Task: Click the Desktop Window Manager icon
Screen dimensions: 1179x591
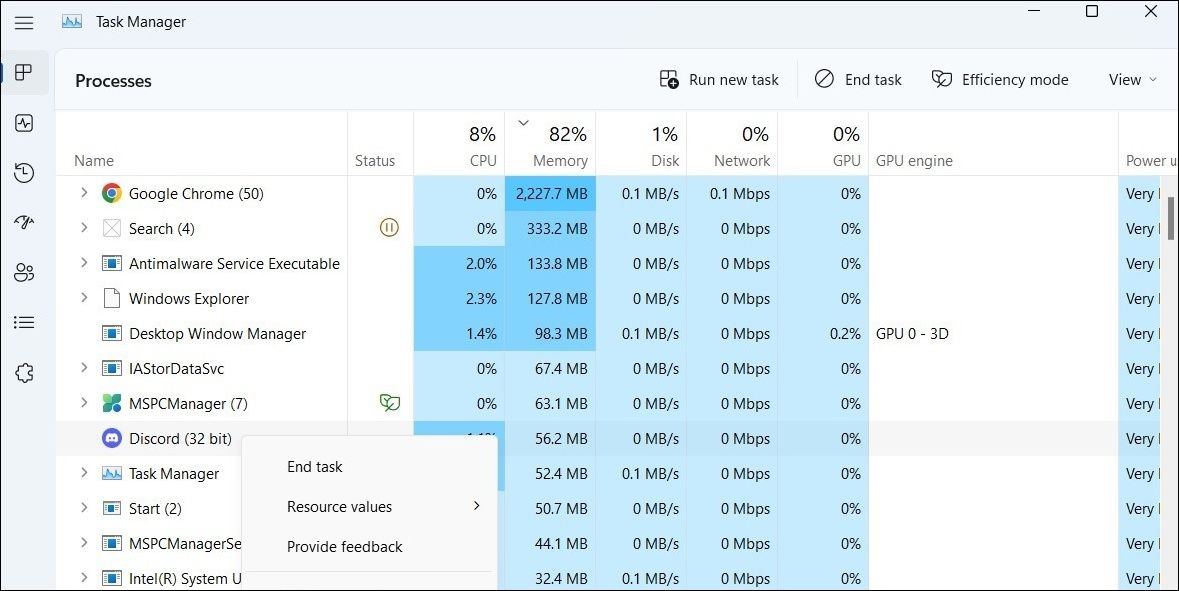Action: click(112, 333)
